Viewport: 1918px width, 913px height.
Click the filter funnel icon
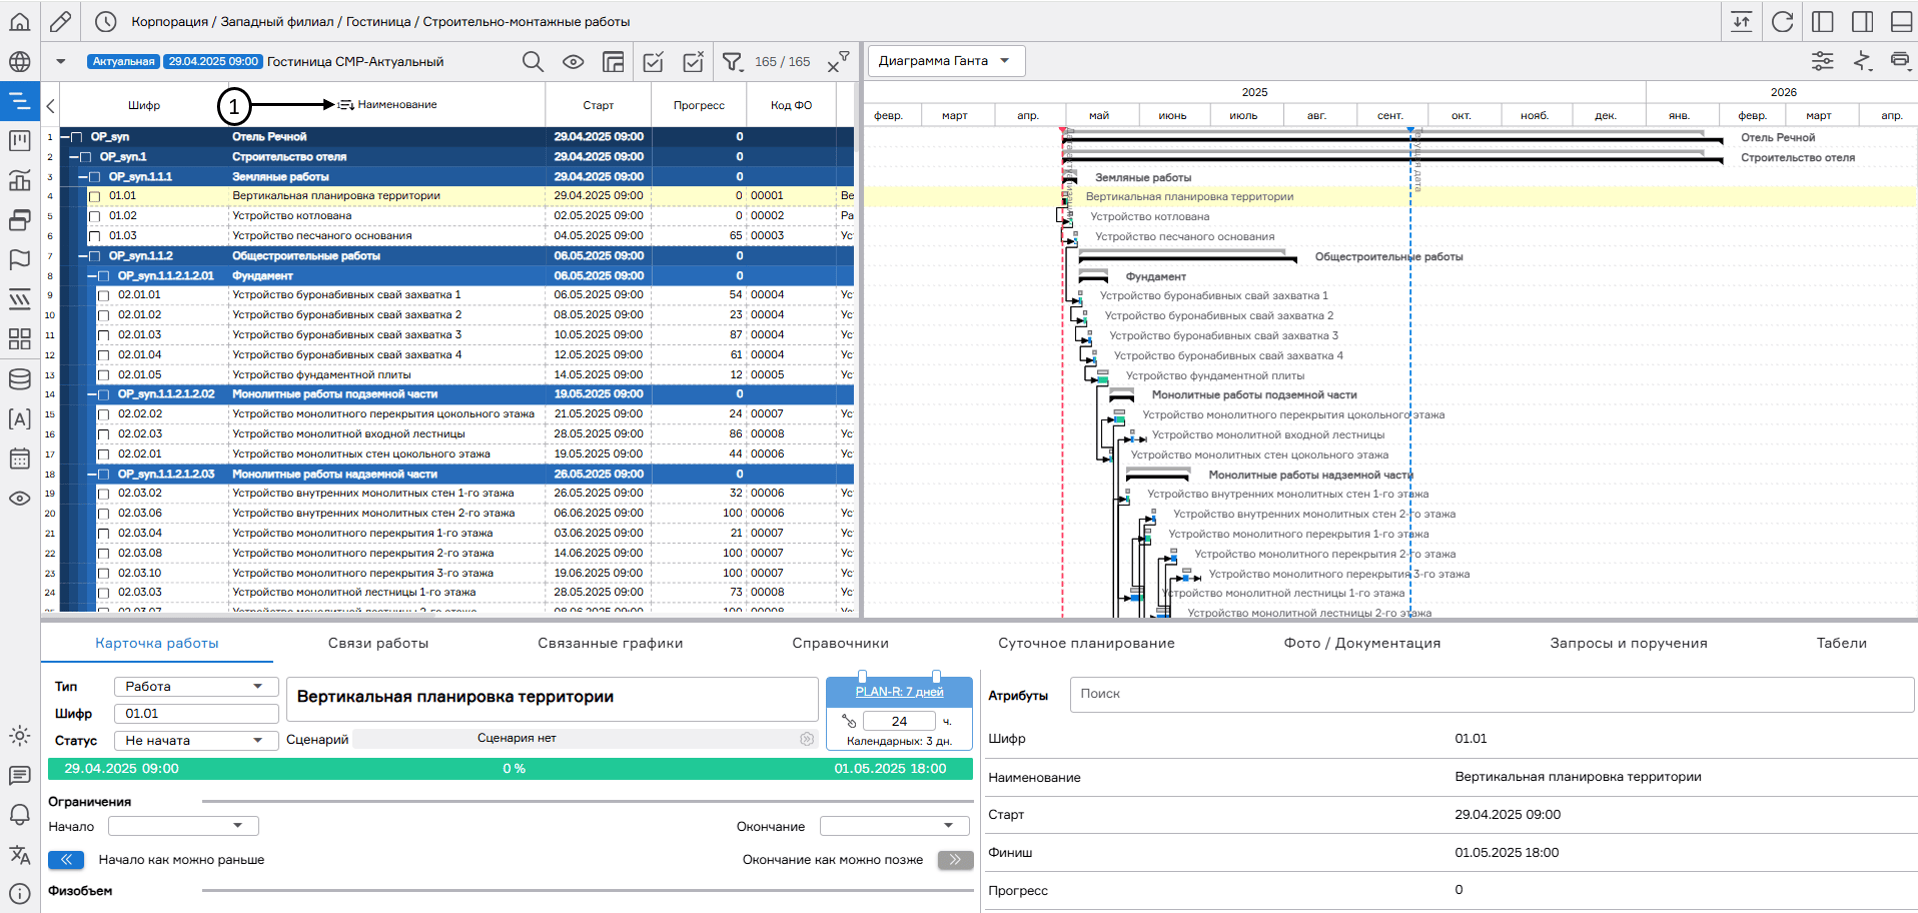733,62
